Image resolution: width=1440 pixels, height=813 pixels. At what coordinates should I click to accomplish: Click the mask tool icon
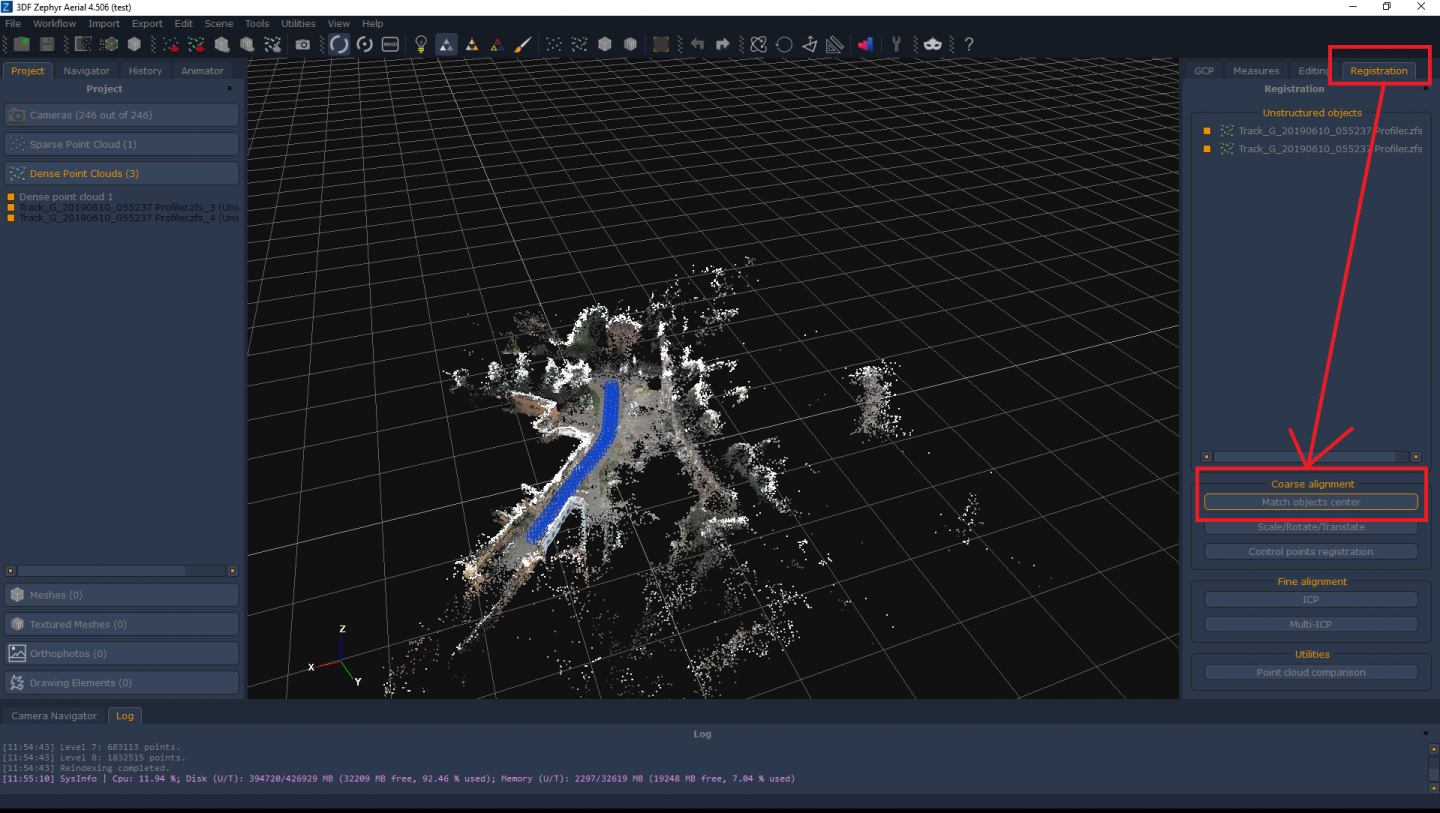[932, 44]
